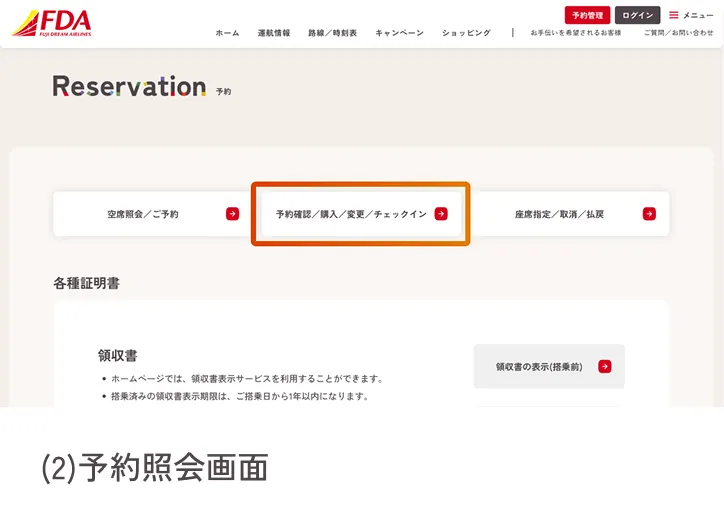Click the FDA Fuji Dream Airlines logo
Screen dimensions: 724x532
click(x=51, y=22)
